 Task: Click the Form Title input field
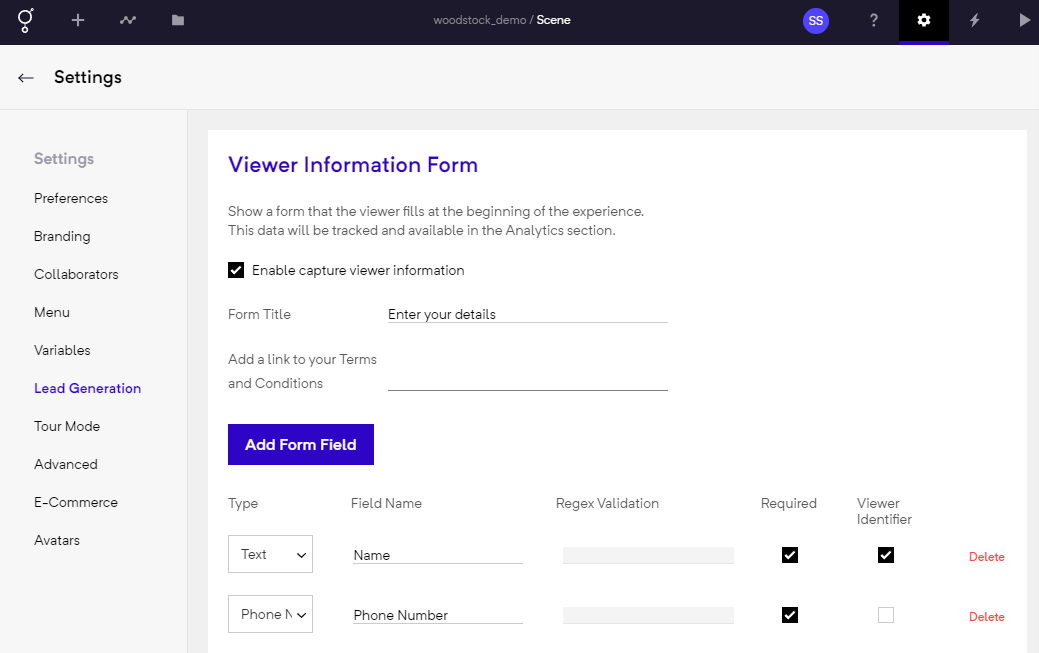click(x=527, y=314)
